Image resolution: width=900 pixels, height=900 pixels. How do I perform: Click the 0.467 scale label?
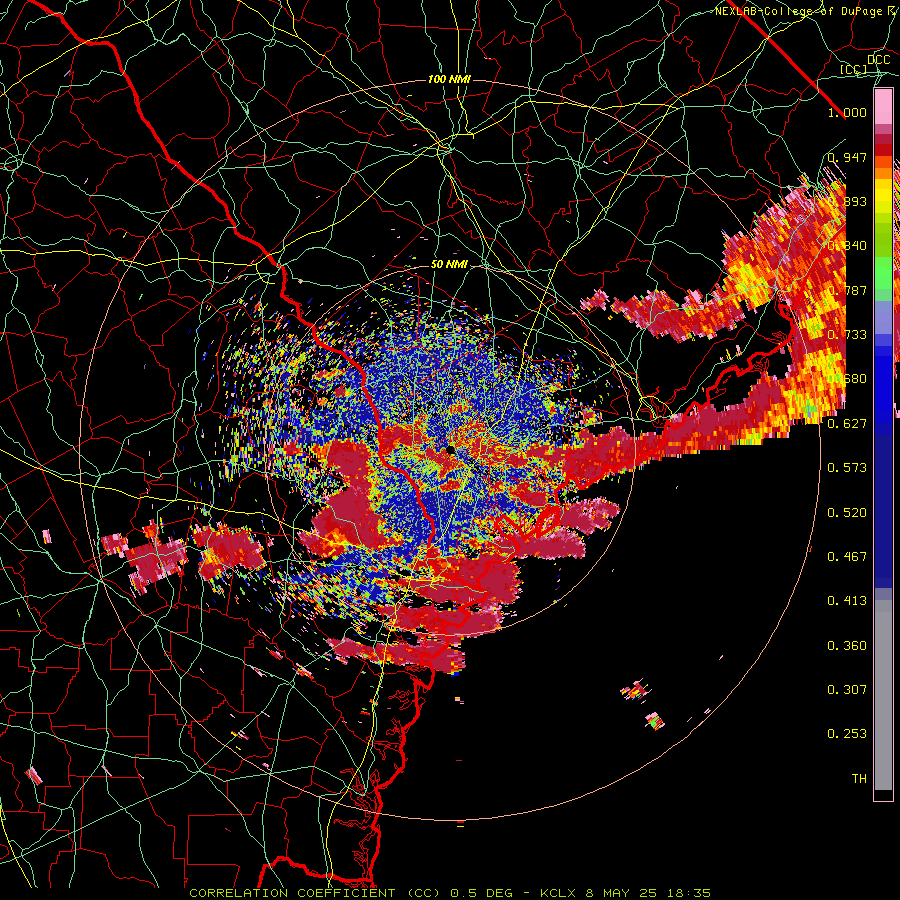pos(847,556)
